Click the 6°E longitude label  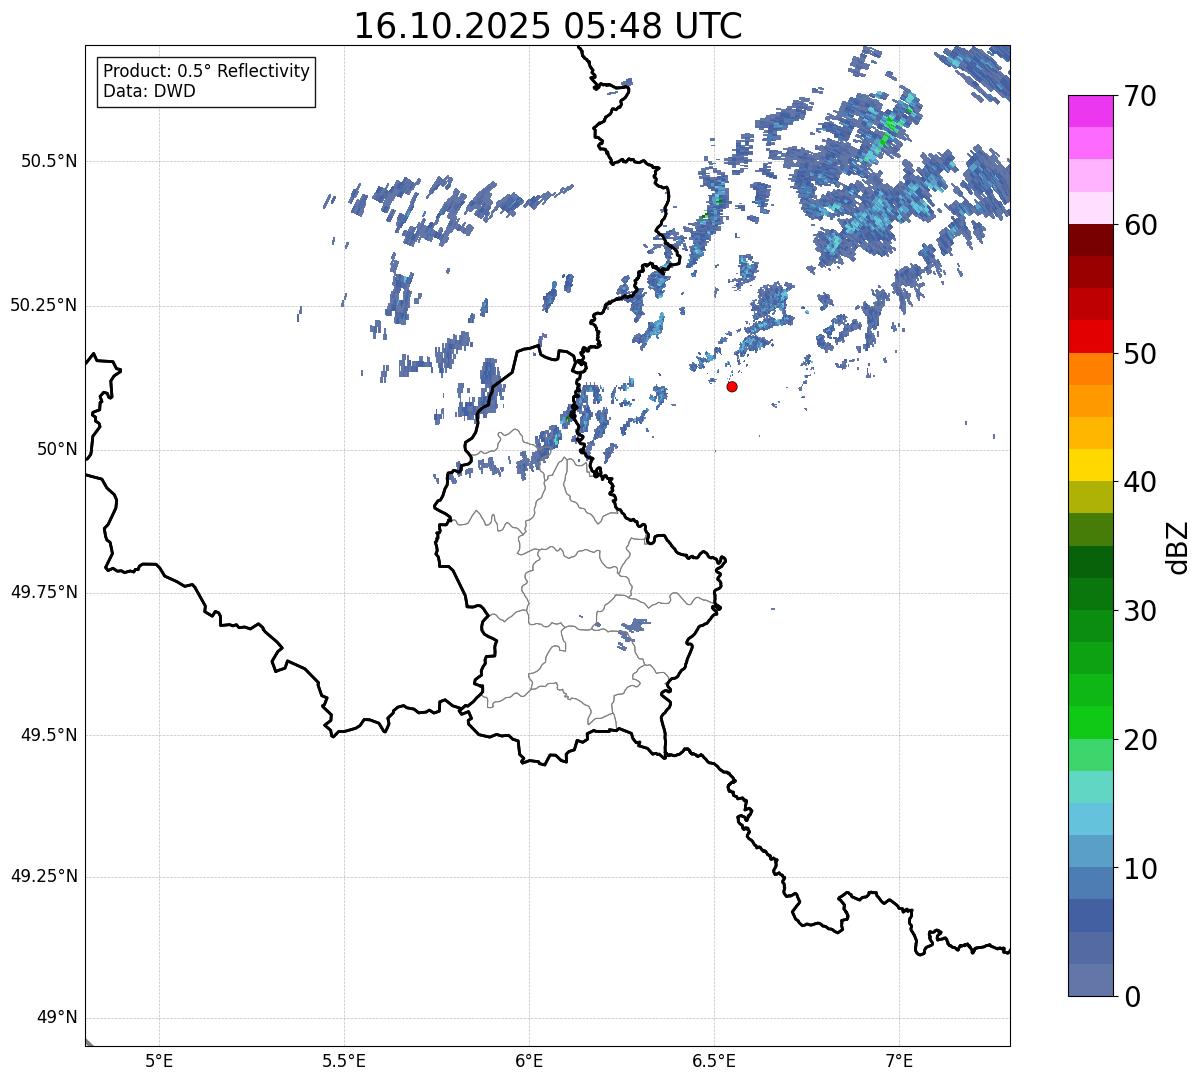tap(529, 1060)
